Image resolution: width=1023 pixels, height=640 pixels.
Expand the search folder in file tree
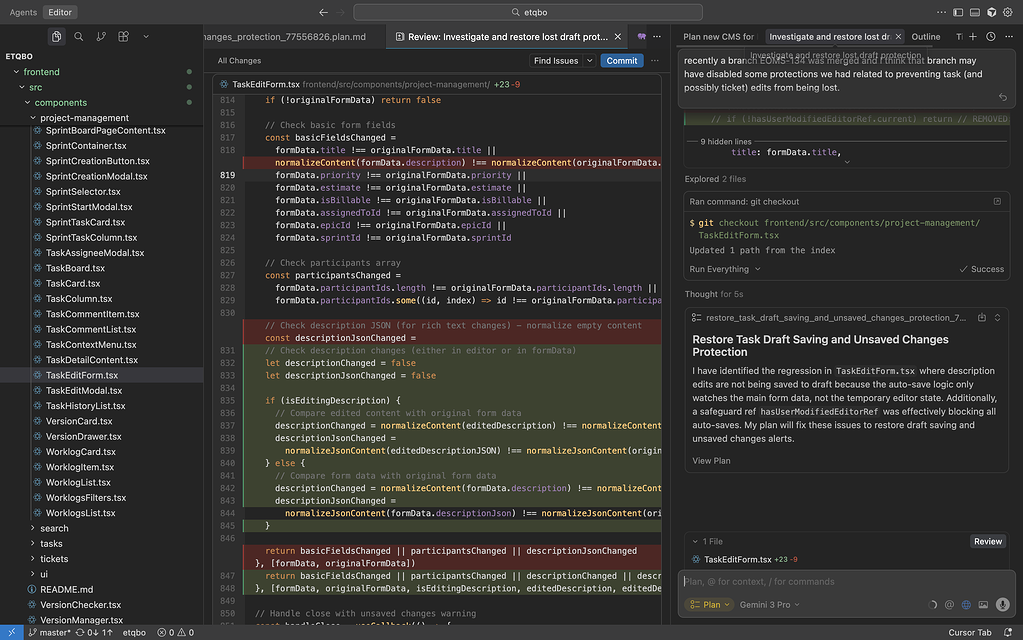[54, 528]
